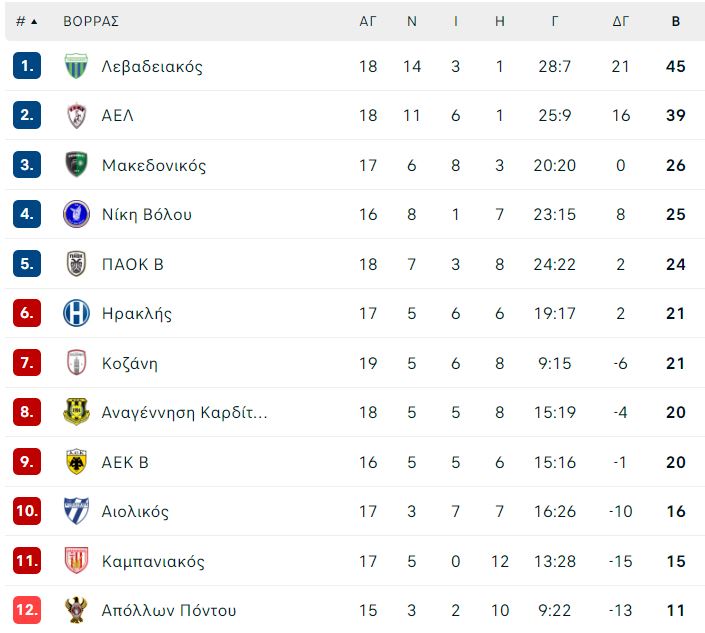
Task: Open the Κοζάνη team link
Action: click(130, 363)
